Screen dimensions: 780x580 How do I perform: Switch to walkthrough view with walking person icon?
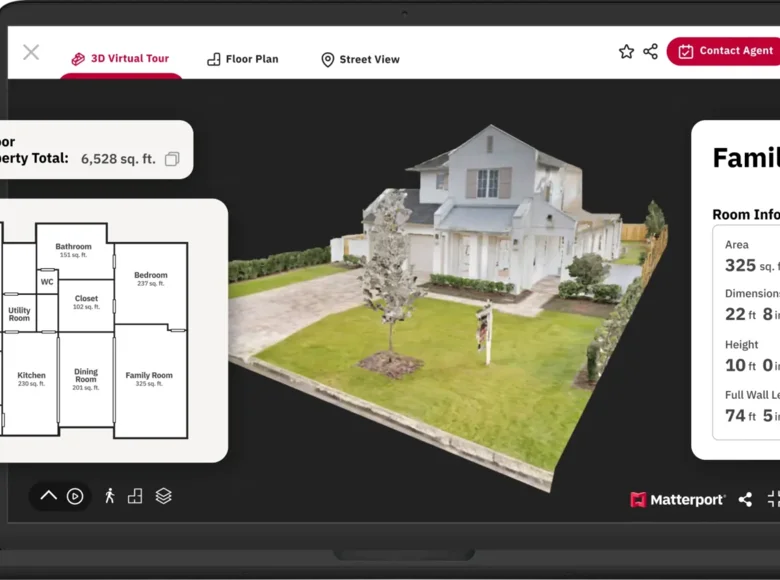110,496
